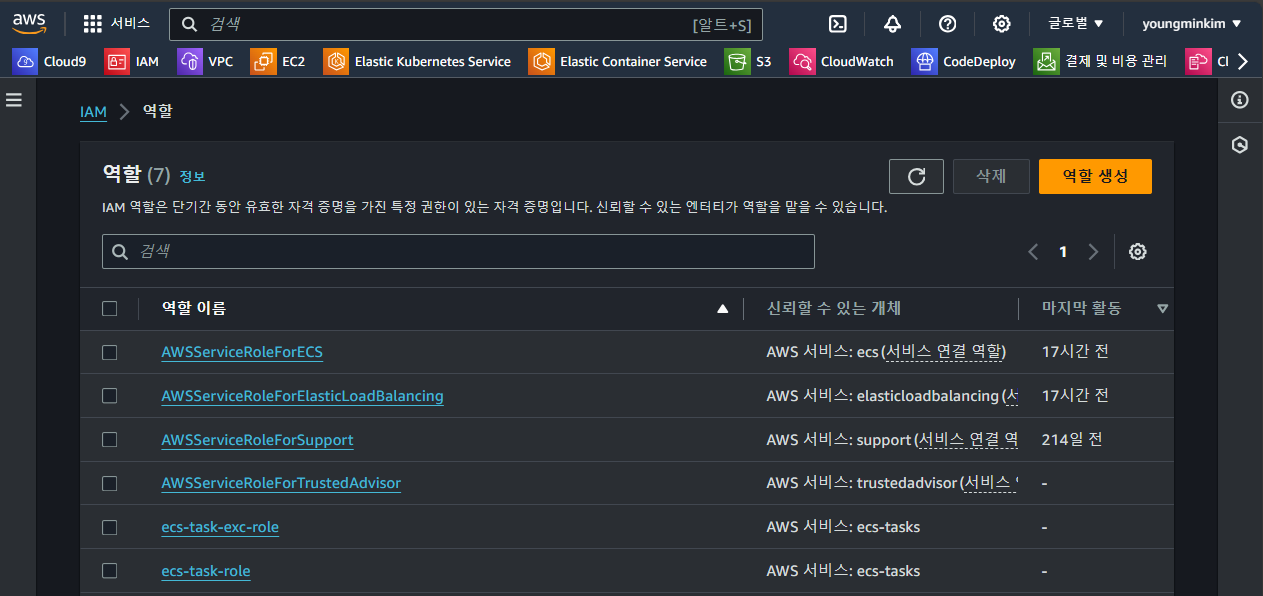1263x596 pixels.
Task: Click 17시간 전 in the AWSServiceRoleForECS row
Action: (x=1075, y=352)
